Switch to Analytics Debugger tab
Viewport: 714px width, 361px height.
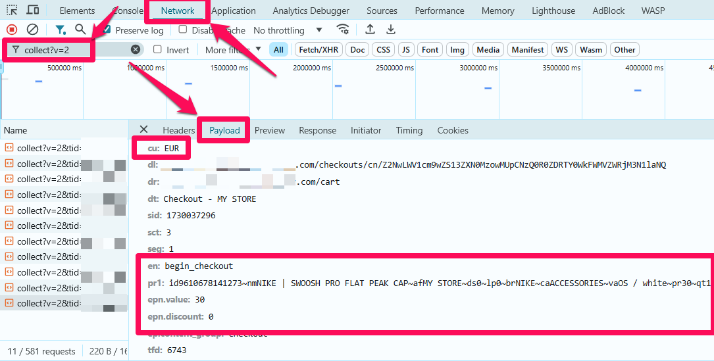(311, 10)
